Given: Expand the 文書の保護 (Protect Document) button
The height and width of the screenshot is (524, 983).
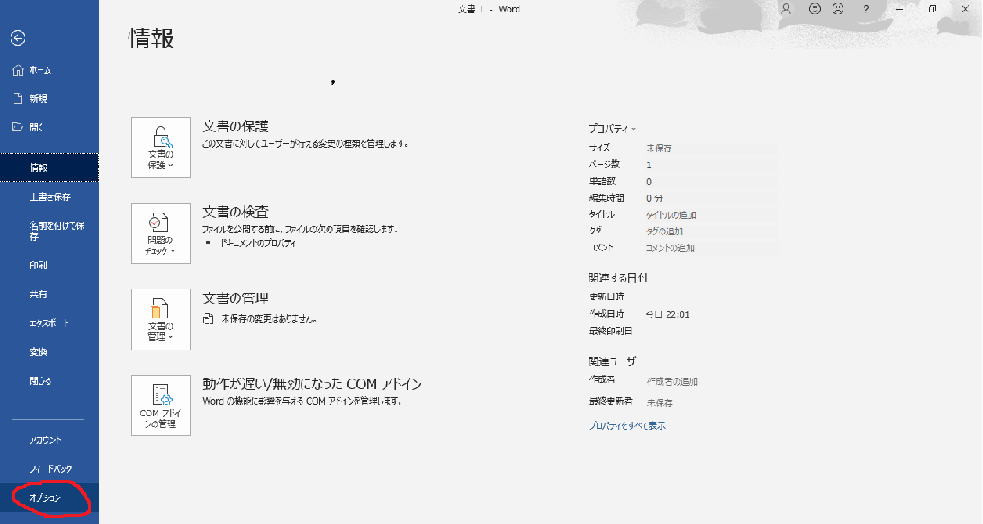Looking at the screenshot, I should [x=160, y=147].
